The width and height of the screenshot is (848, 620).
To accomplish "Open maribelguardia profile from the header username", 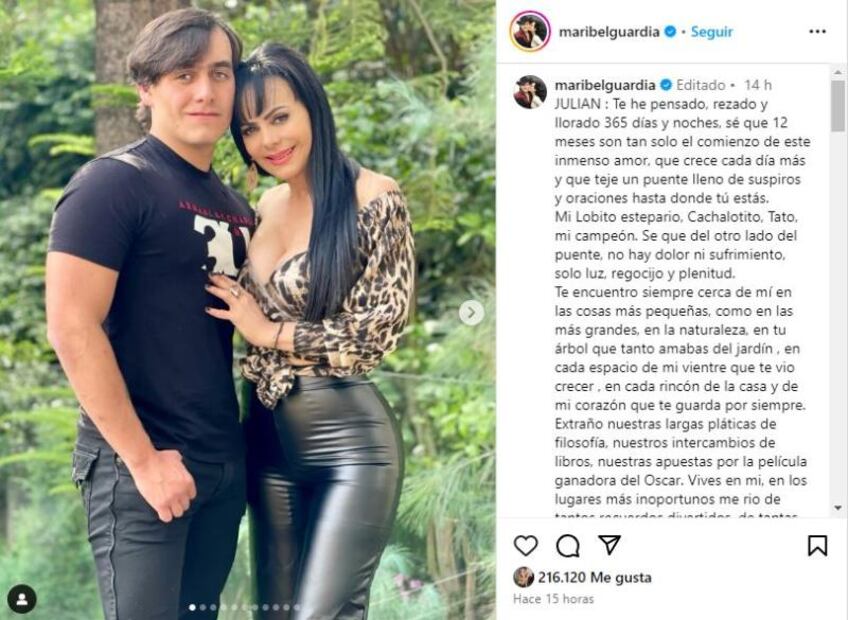I will coord(609,32).
